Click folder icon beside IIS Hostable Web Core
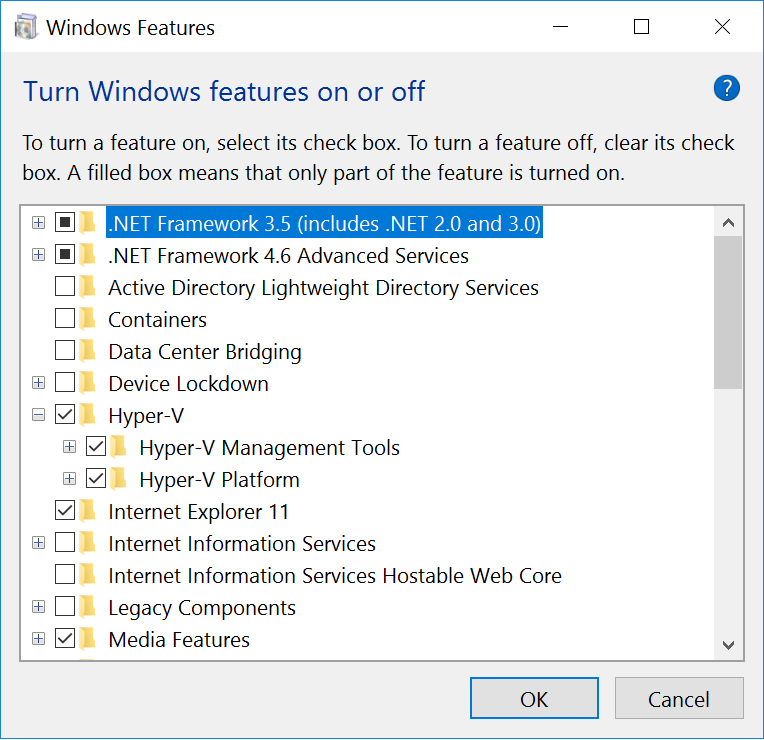This screenshot has height=740, width=764. tap(88, 575)
